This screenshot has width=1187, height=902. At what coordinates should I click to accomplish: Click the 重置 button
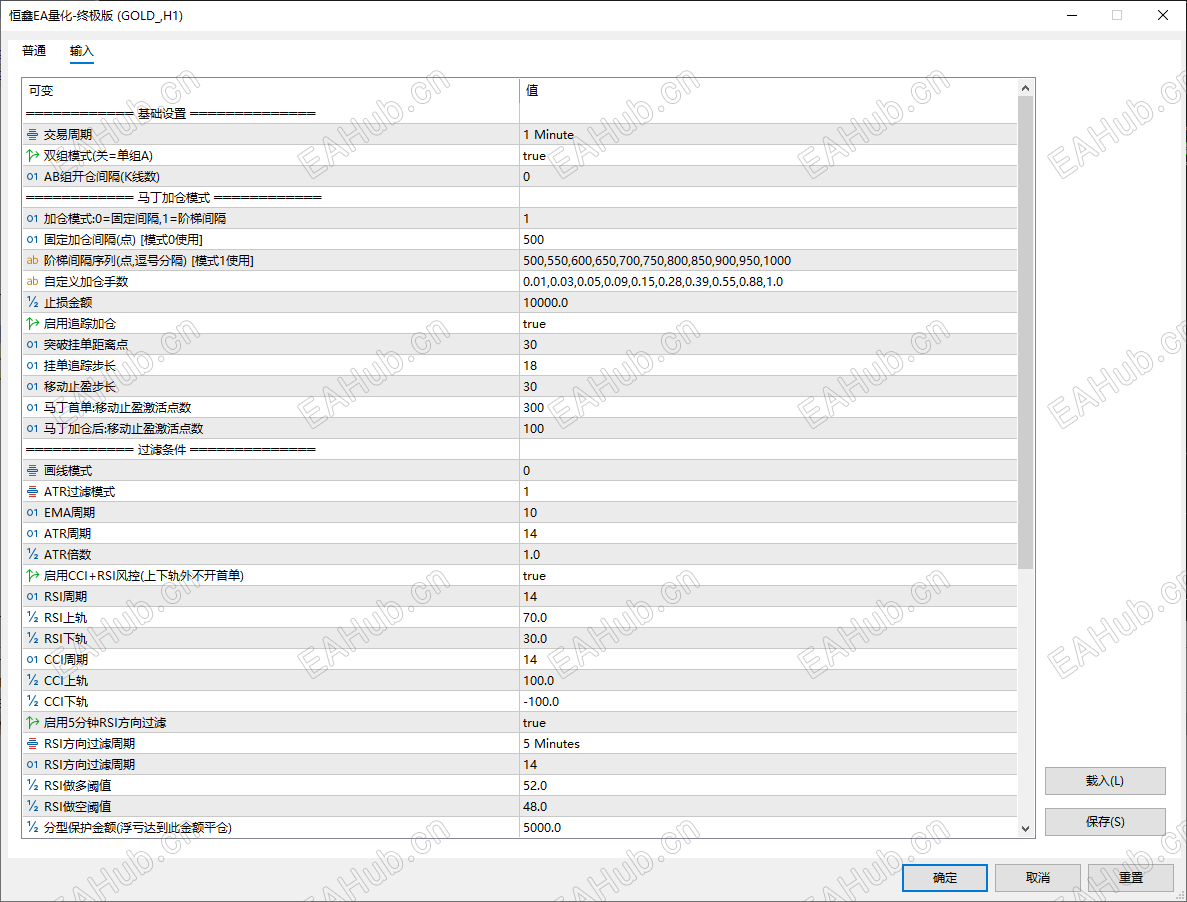(x=1131, y=878)
